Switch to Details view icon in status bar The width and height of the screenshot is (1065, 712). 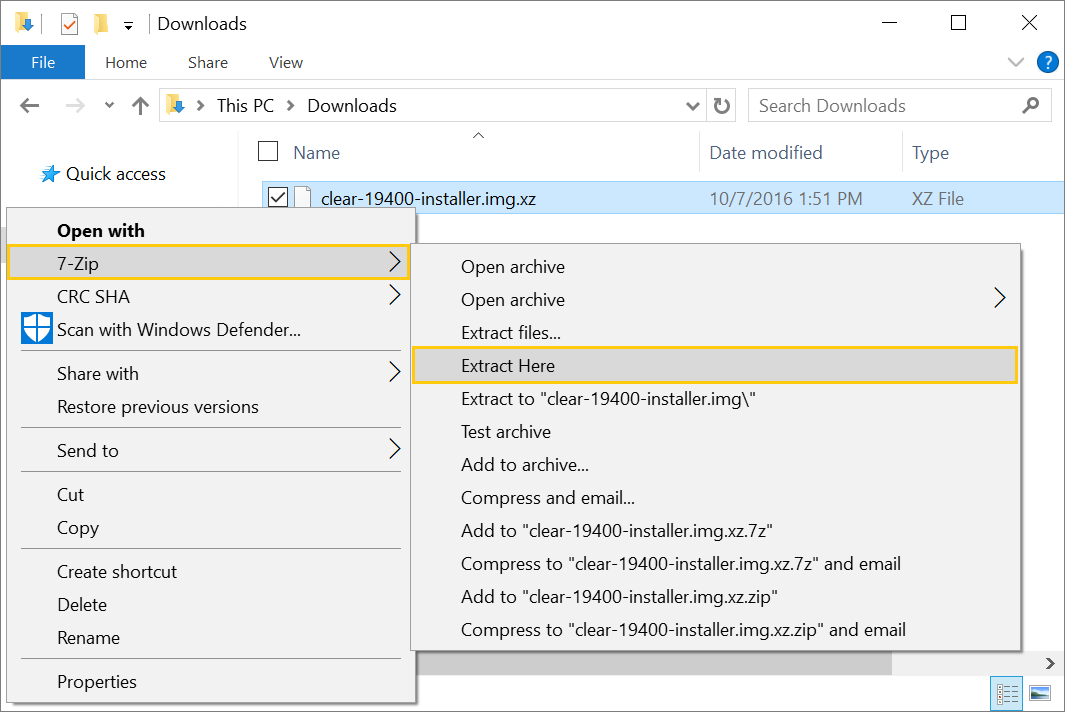[1007, 694]
